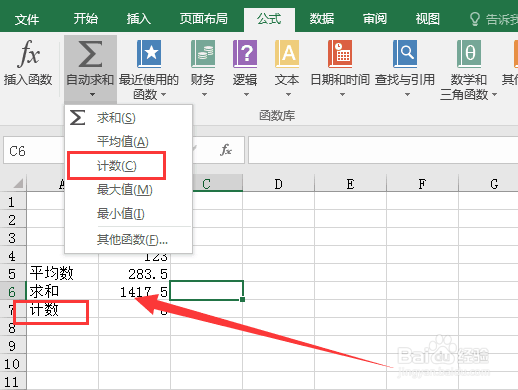Click cell containing 求和
518x390 pixels.
click(x=63, y=291)
